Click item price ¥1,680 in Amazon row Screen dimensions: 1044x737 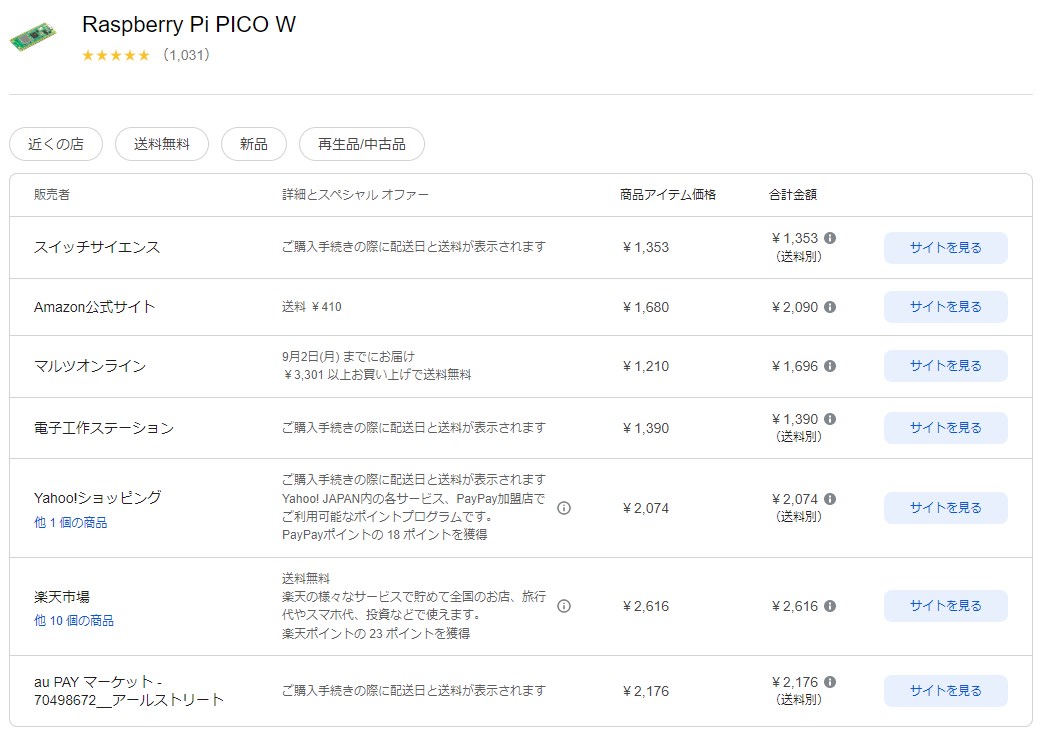click(x=646, y=307)
